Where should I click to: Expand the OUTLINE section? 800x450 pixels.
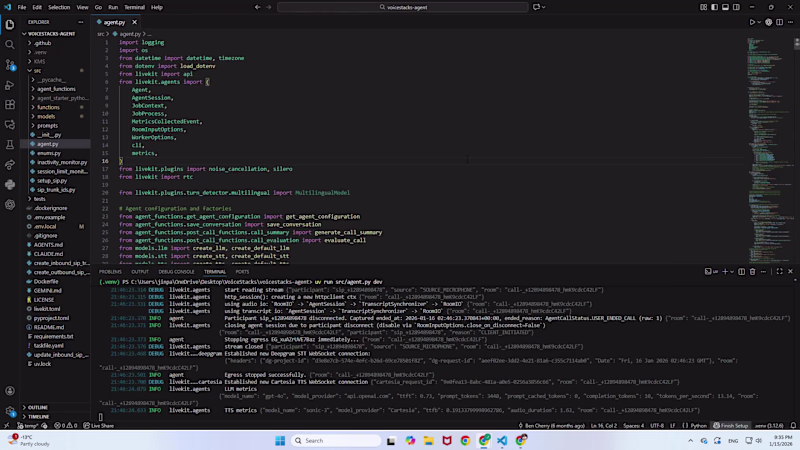(38, 408)
